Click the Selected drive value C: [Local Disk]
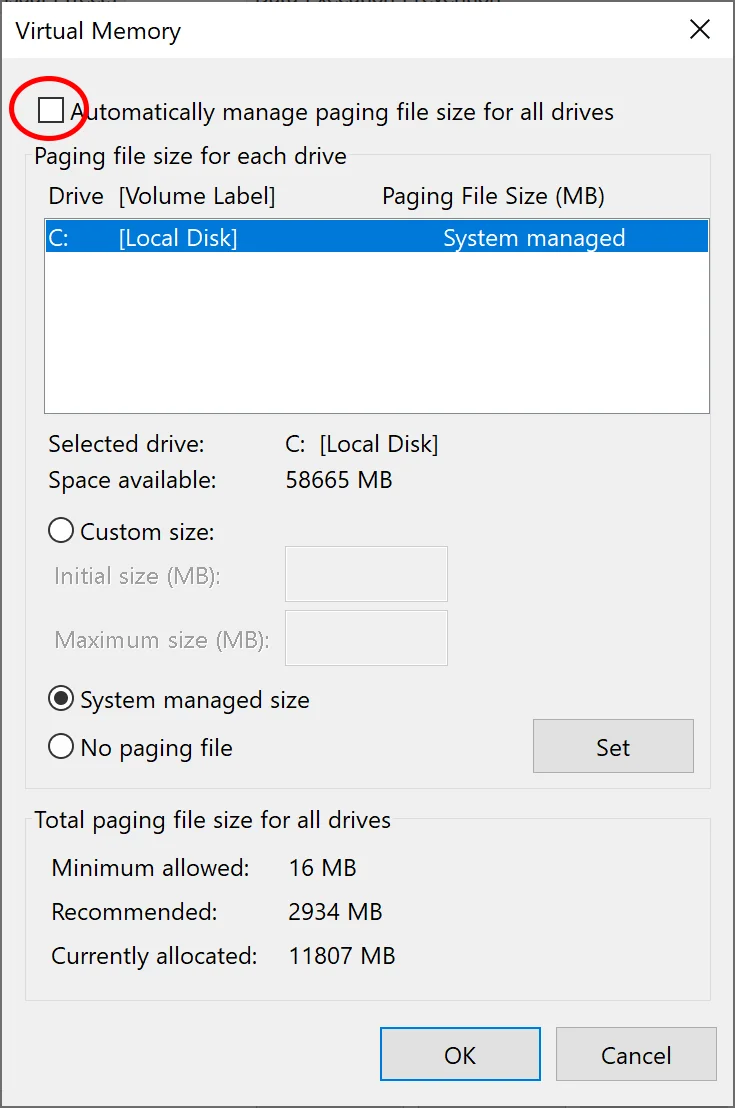This screenshot has width=735, height=1108. coord(362,444)
